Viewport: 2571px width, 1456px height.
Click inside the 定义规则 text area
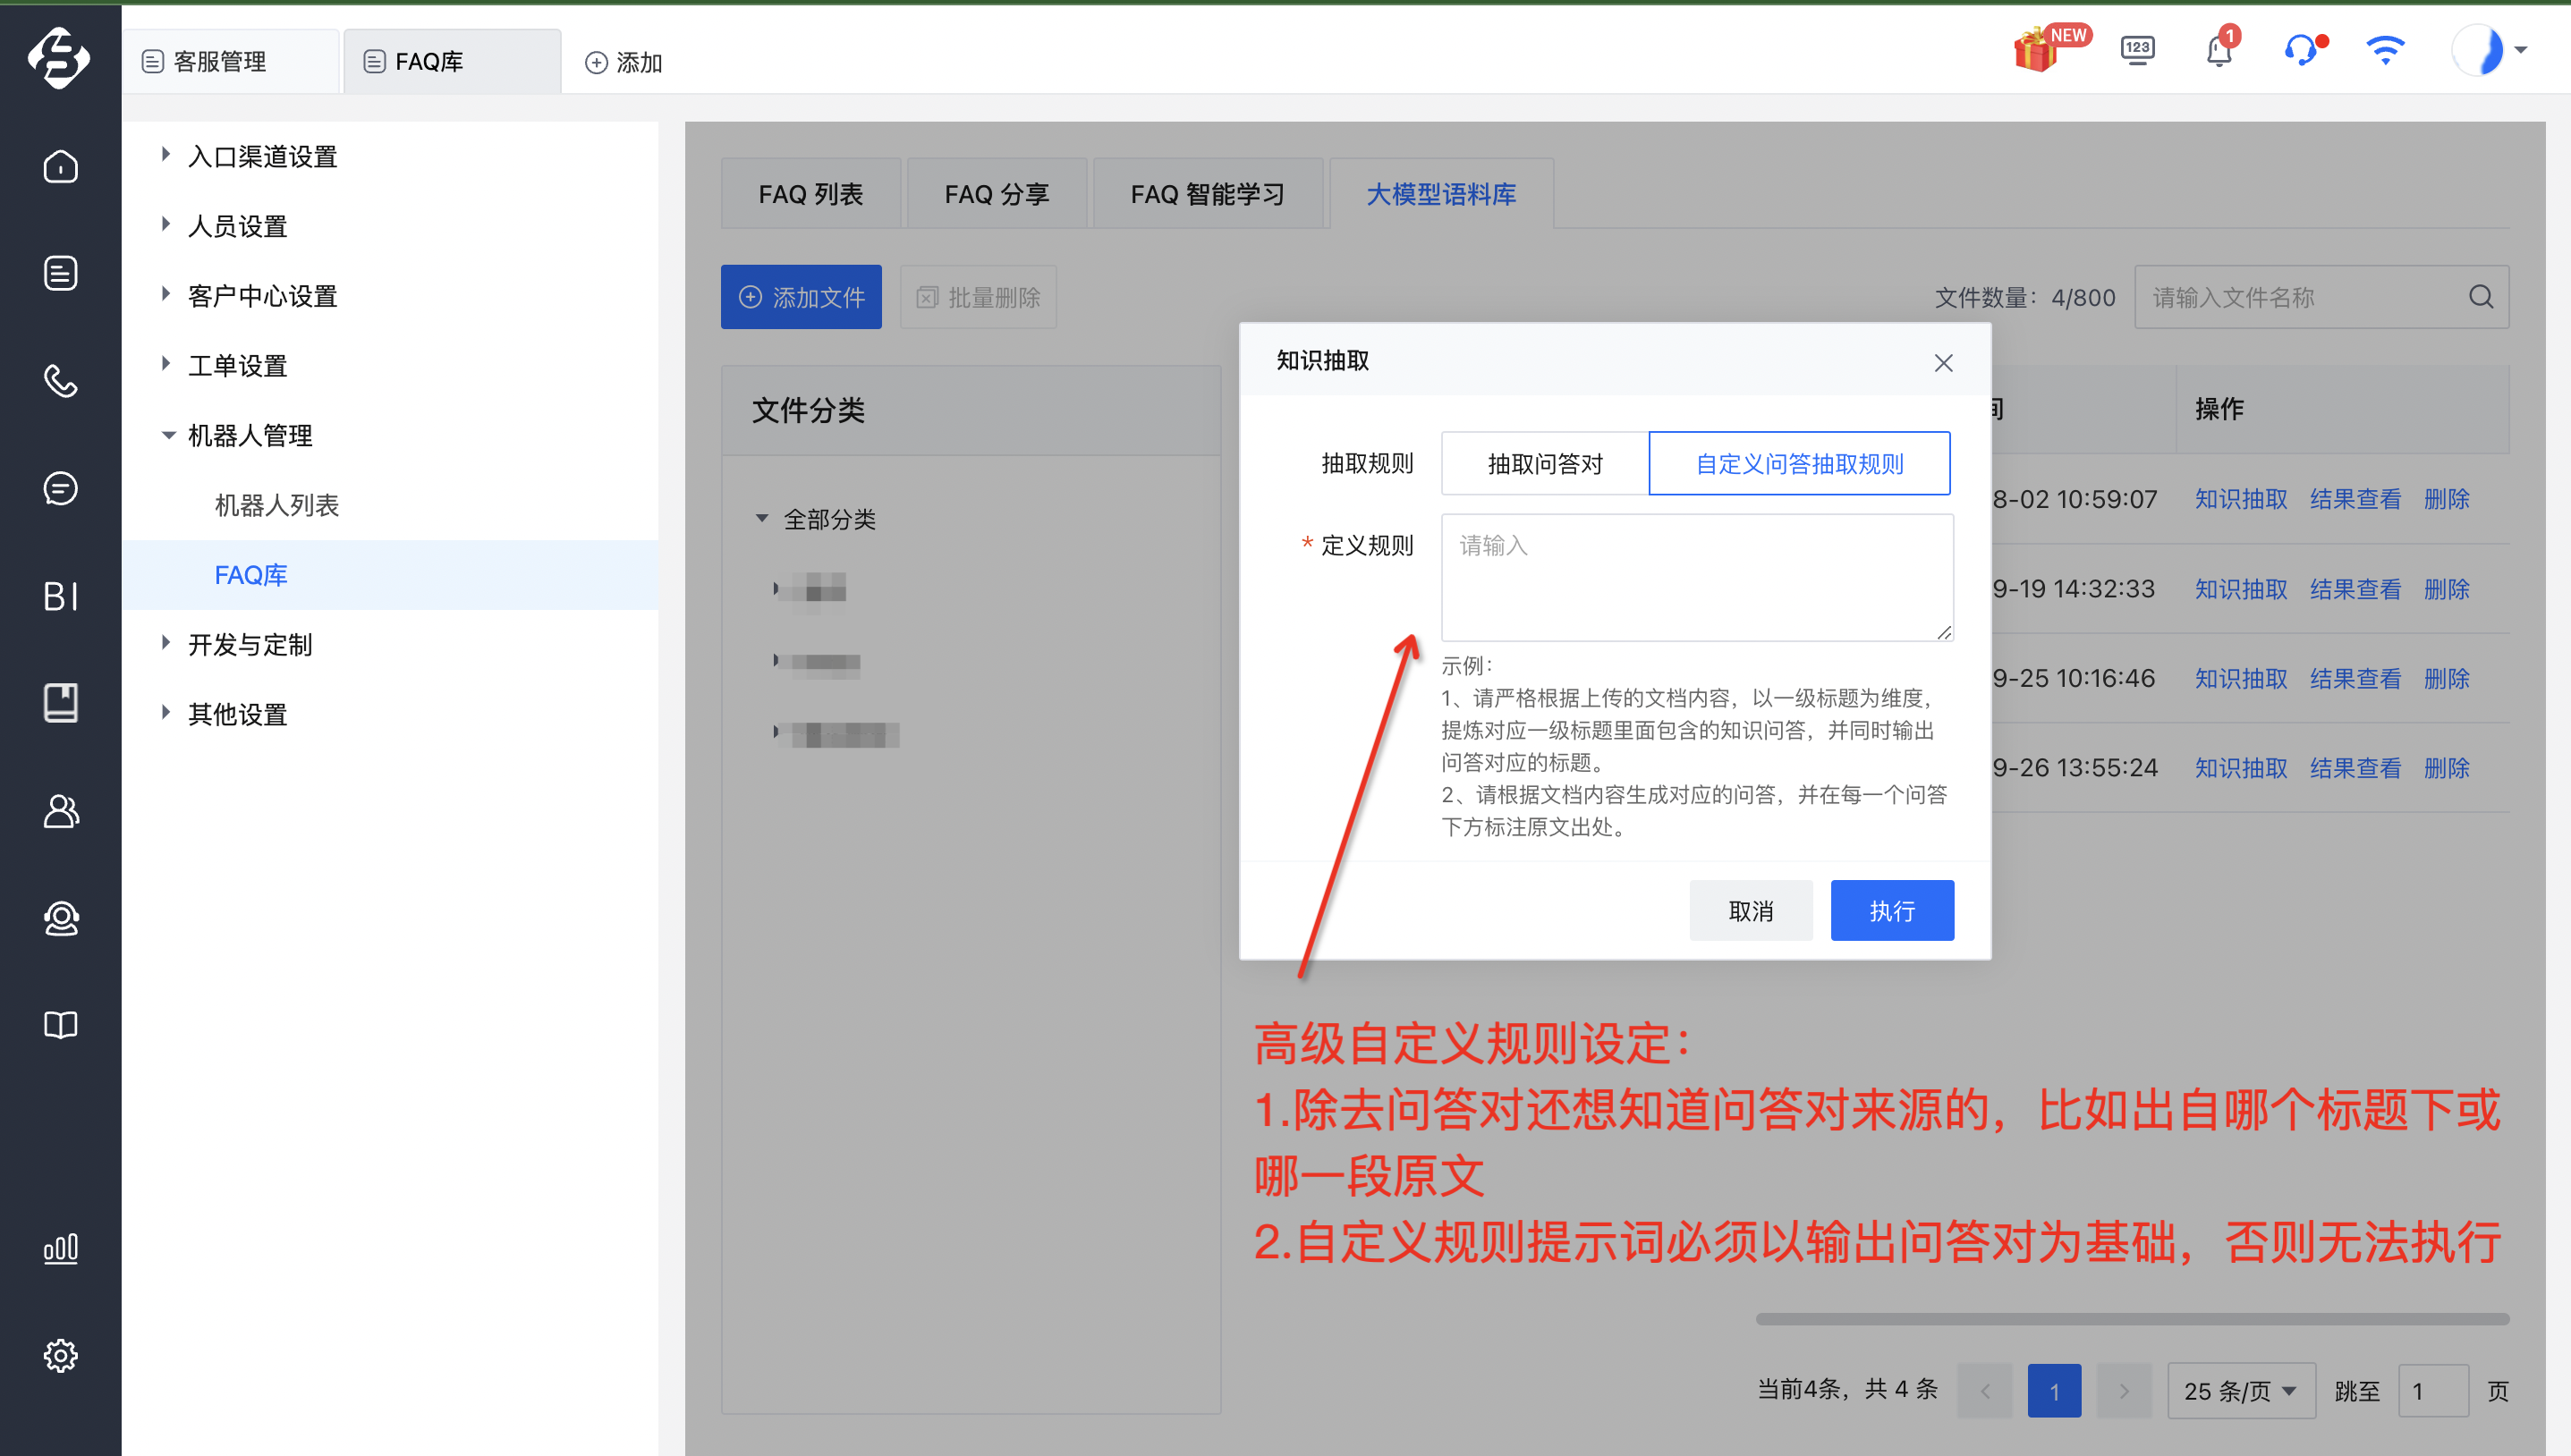point(1697,577)
